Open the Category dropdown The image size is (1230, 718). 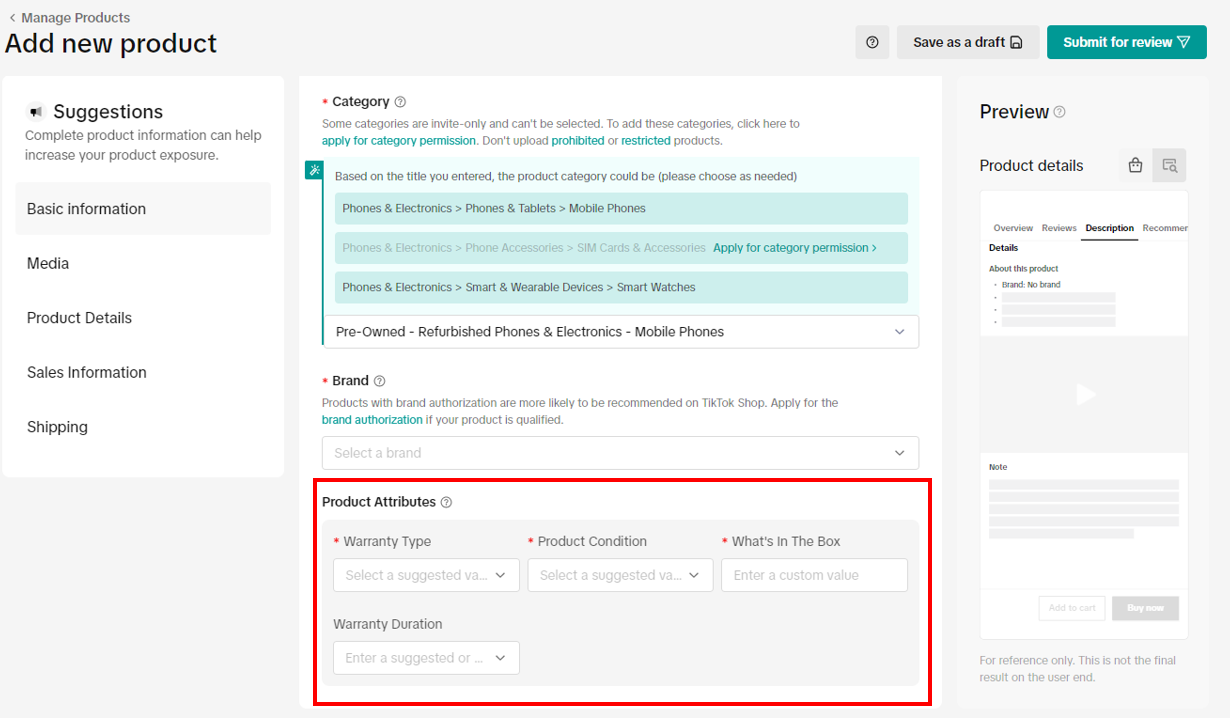pos(620,332)
